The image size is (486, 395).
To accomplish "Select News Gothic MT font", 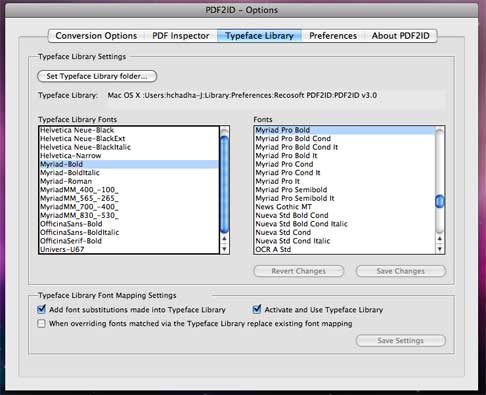I will point(344,207).
